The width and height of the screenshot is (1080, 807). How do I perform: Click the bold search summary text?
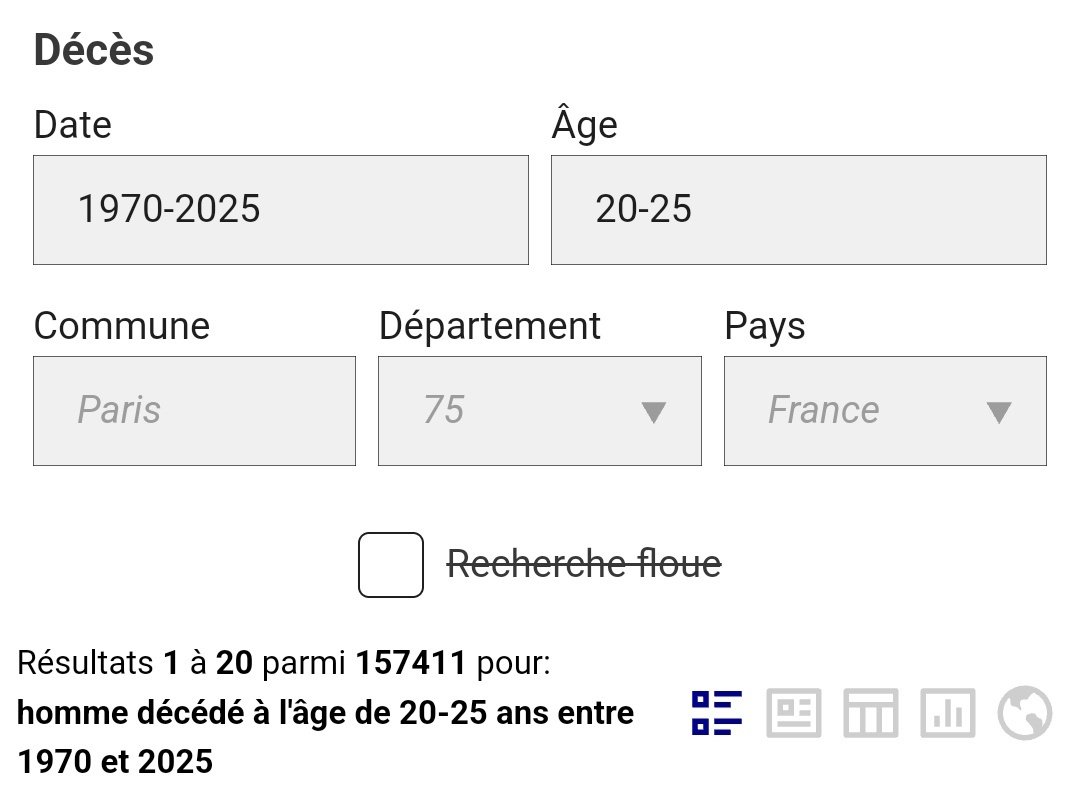pyautogui.click(x=325, y=737)
